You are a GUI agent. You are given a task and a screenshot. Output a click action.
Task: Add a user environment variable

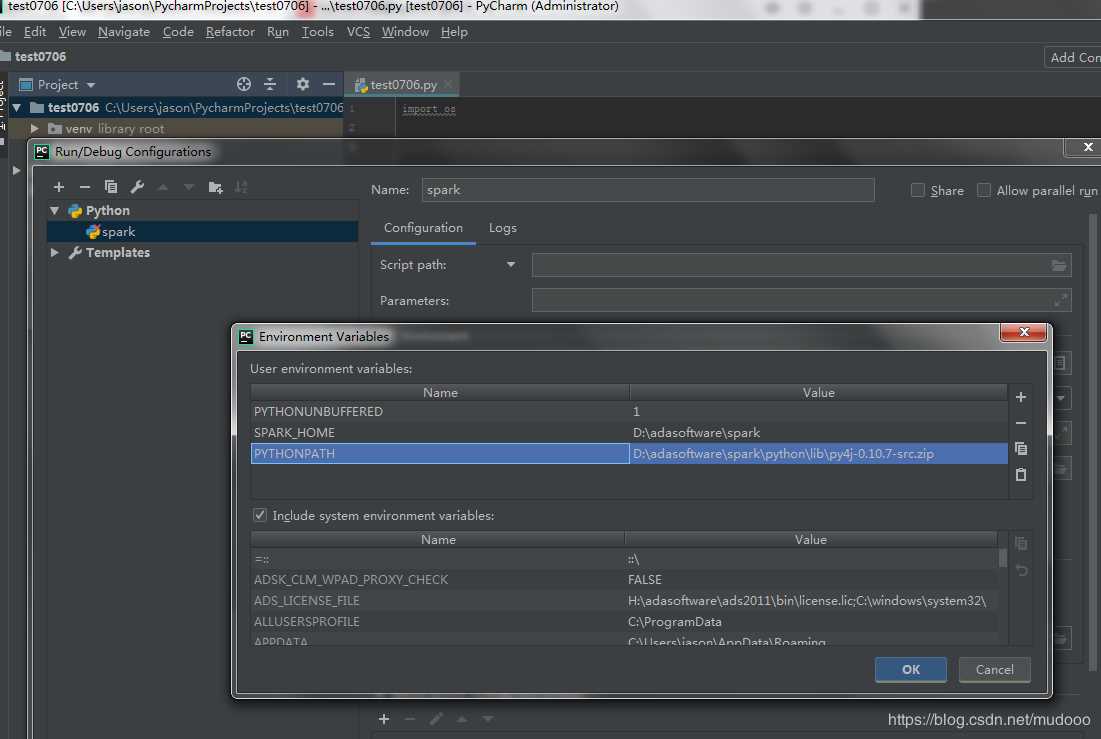pyautogui.click(x=1021, y=397)
